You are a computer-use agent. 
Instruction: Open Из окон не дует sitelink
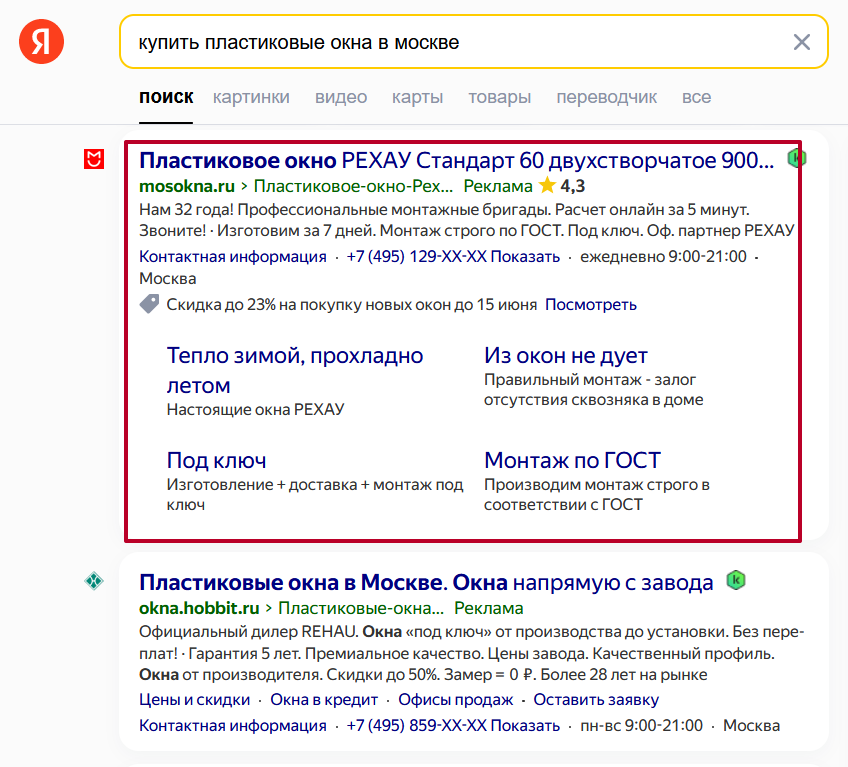[x=566, y=355]
